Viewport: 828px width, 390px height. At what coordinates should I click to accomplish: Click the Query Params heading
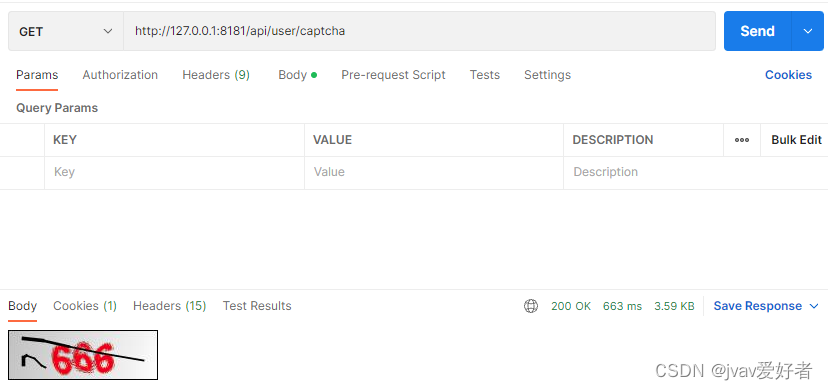coord(57,108)
